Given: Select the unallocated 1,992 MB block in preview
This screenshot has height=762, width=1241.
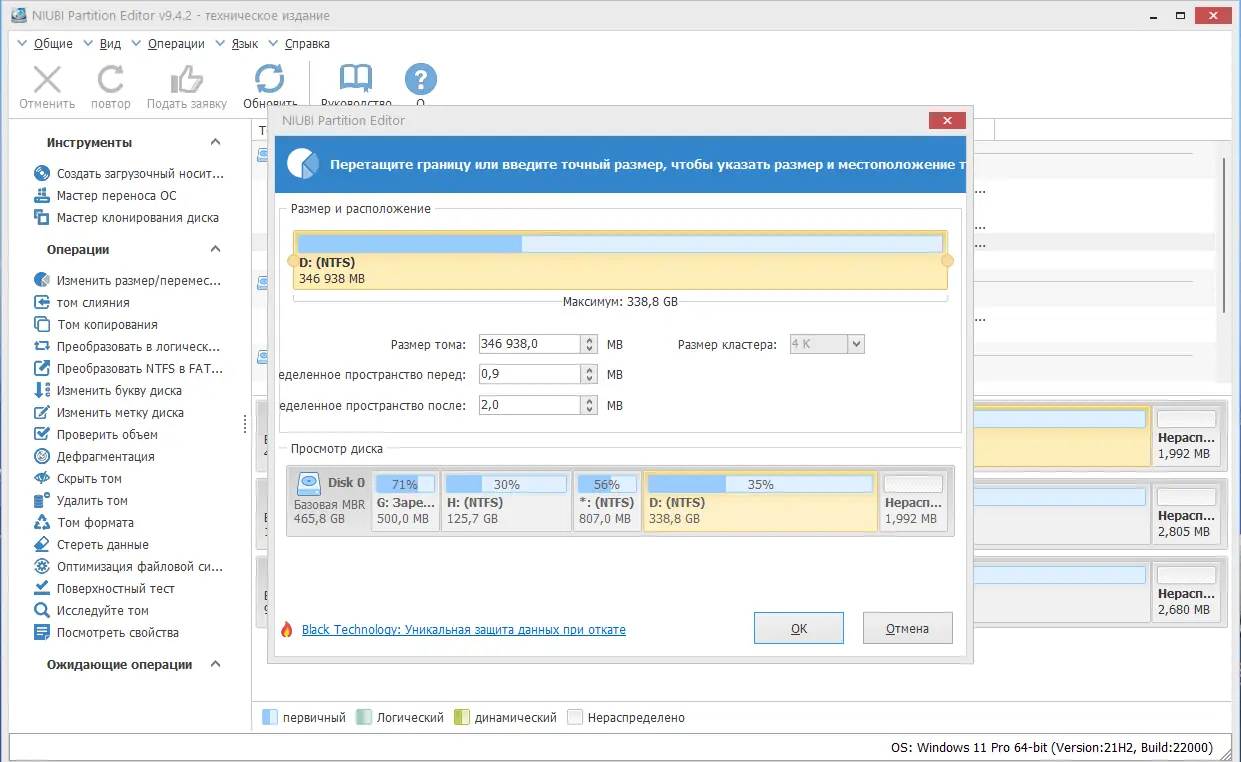Looking at the screenshot, I should (913, 501).
